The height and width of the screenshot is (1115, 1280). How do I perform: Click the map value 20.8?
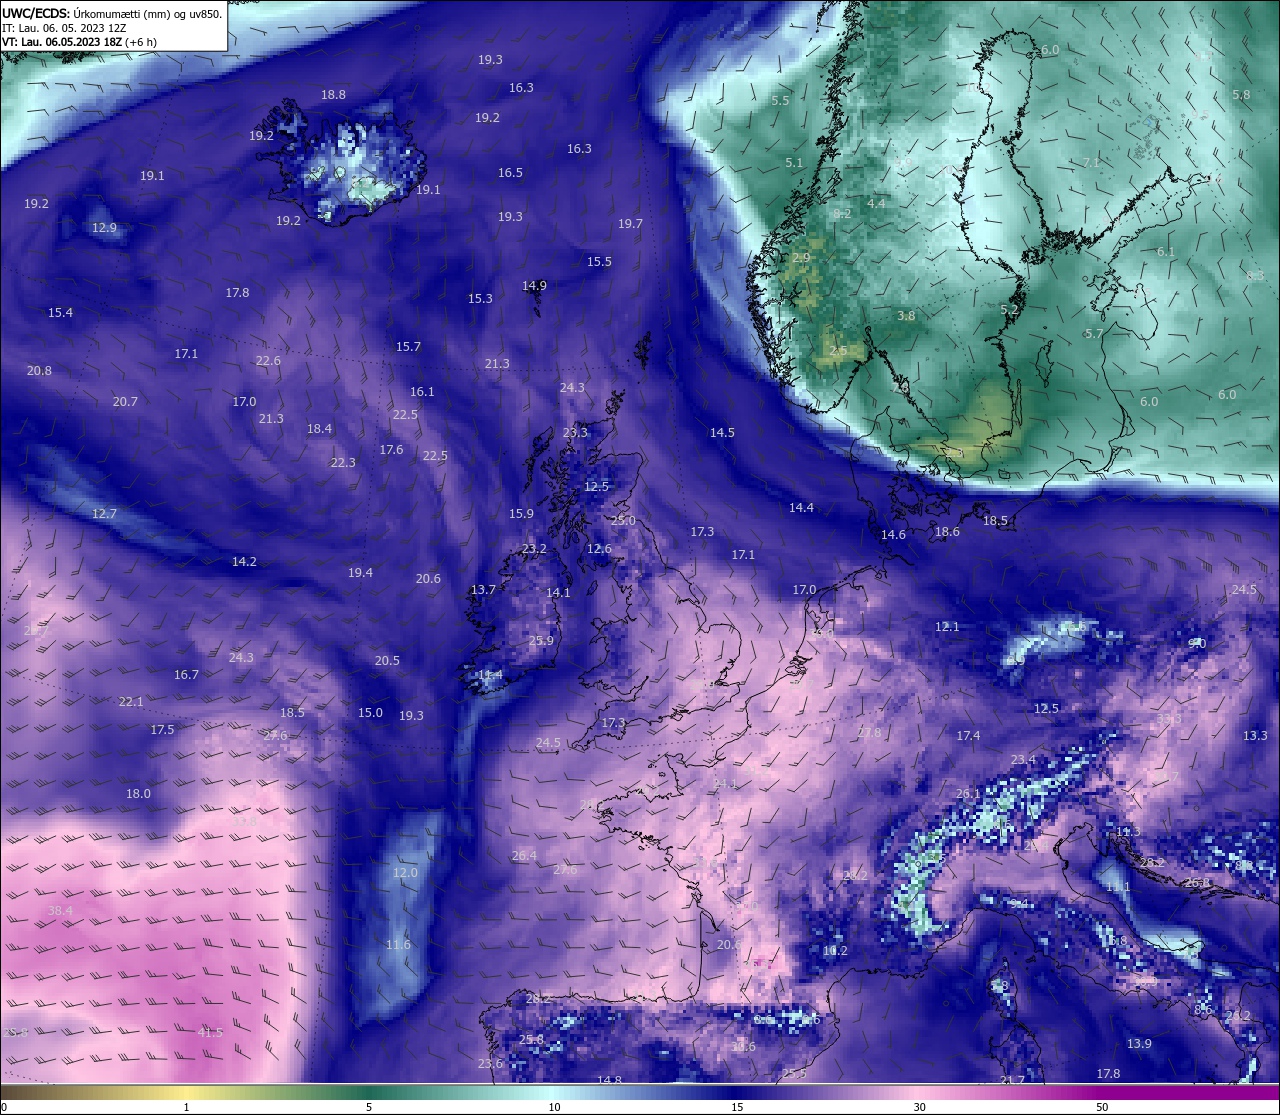[39, 371]
